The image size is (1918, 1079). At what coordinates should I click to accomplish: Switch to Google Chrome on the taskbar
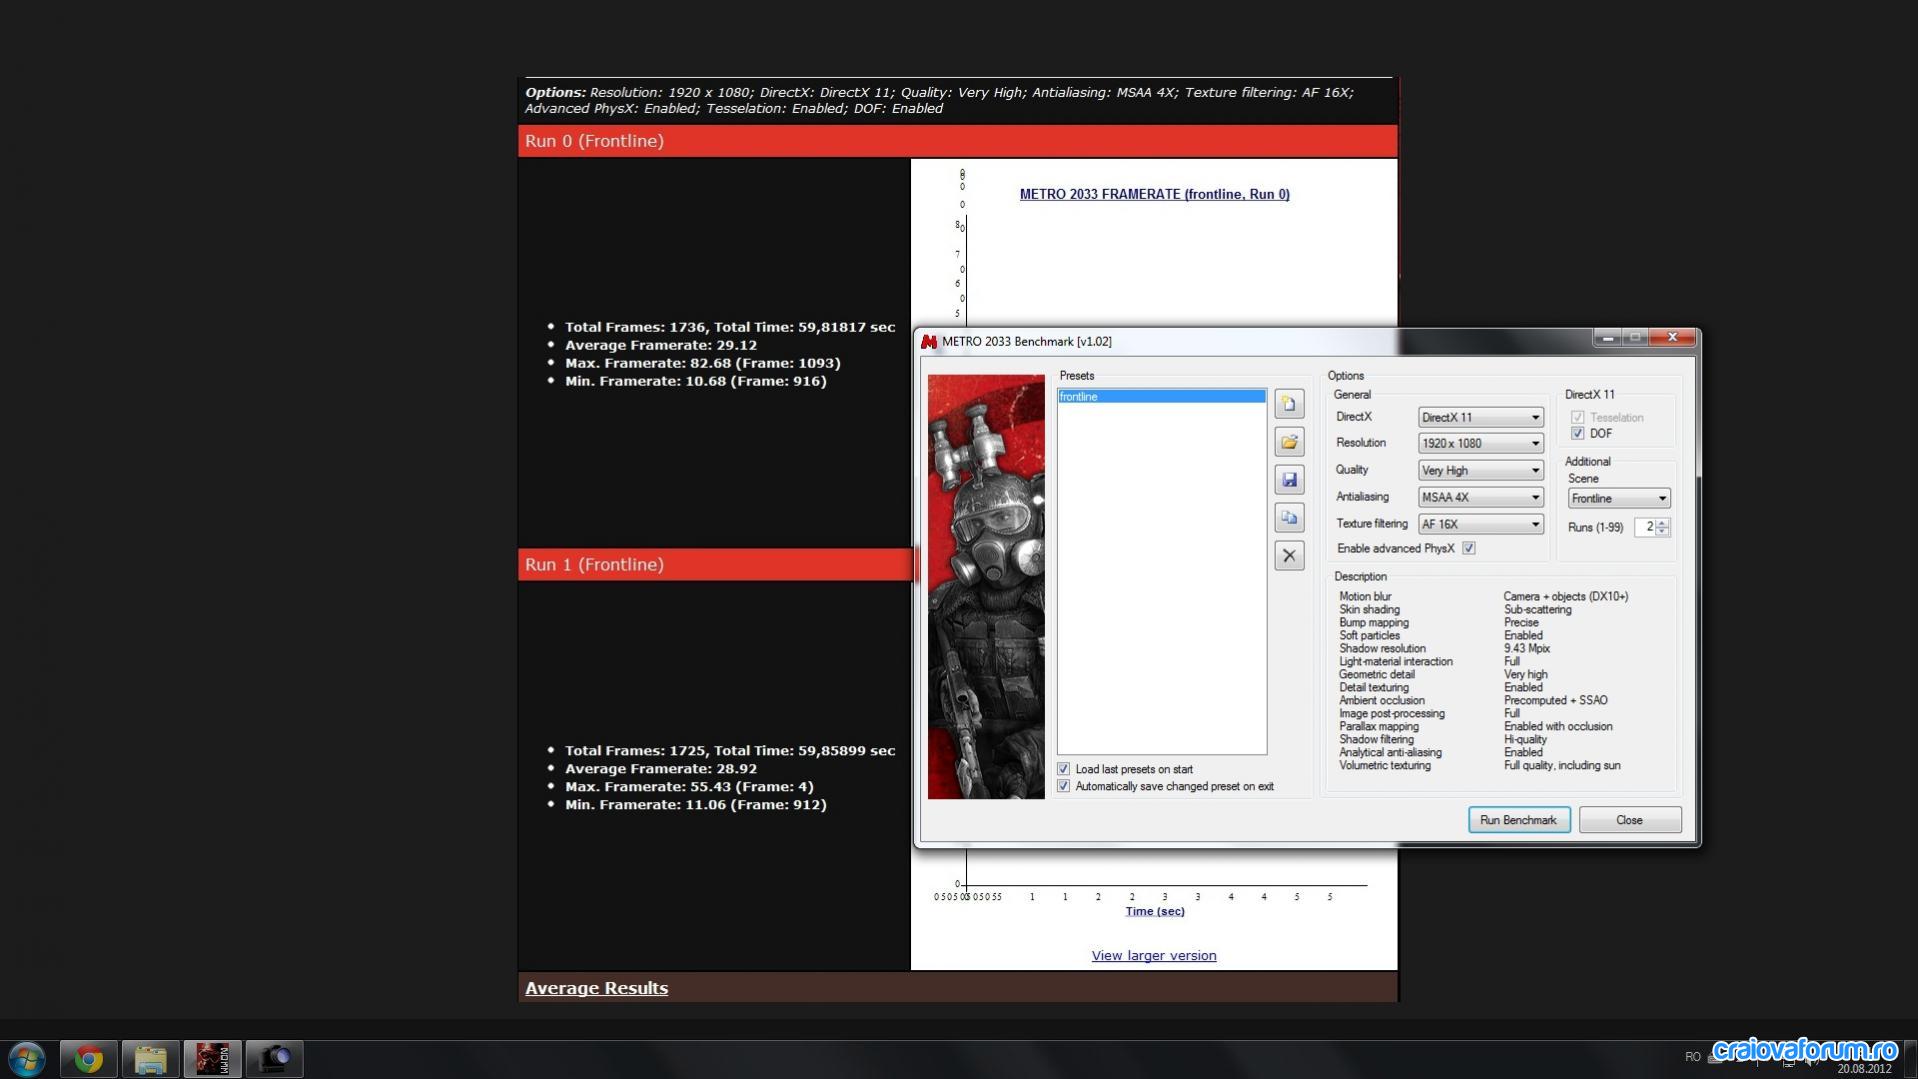[x=88, y=1059]
